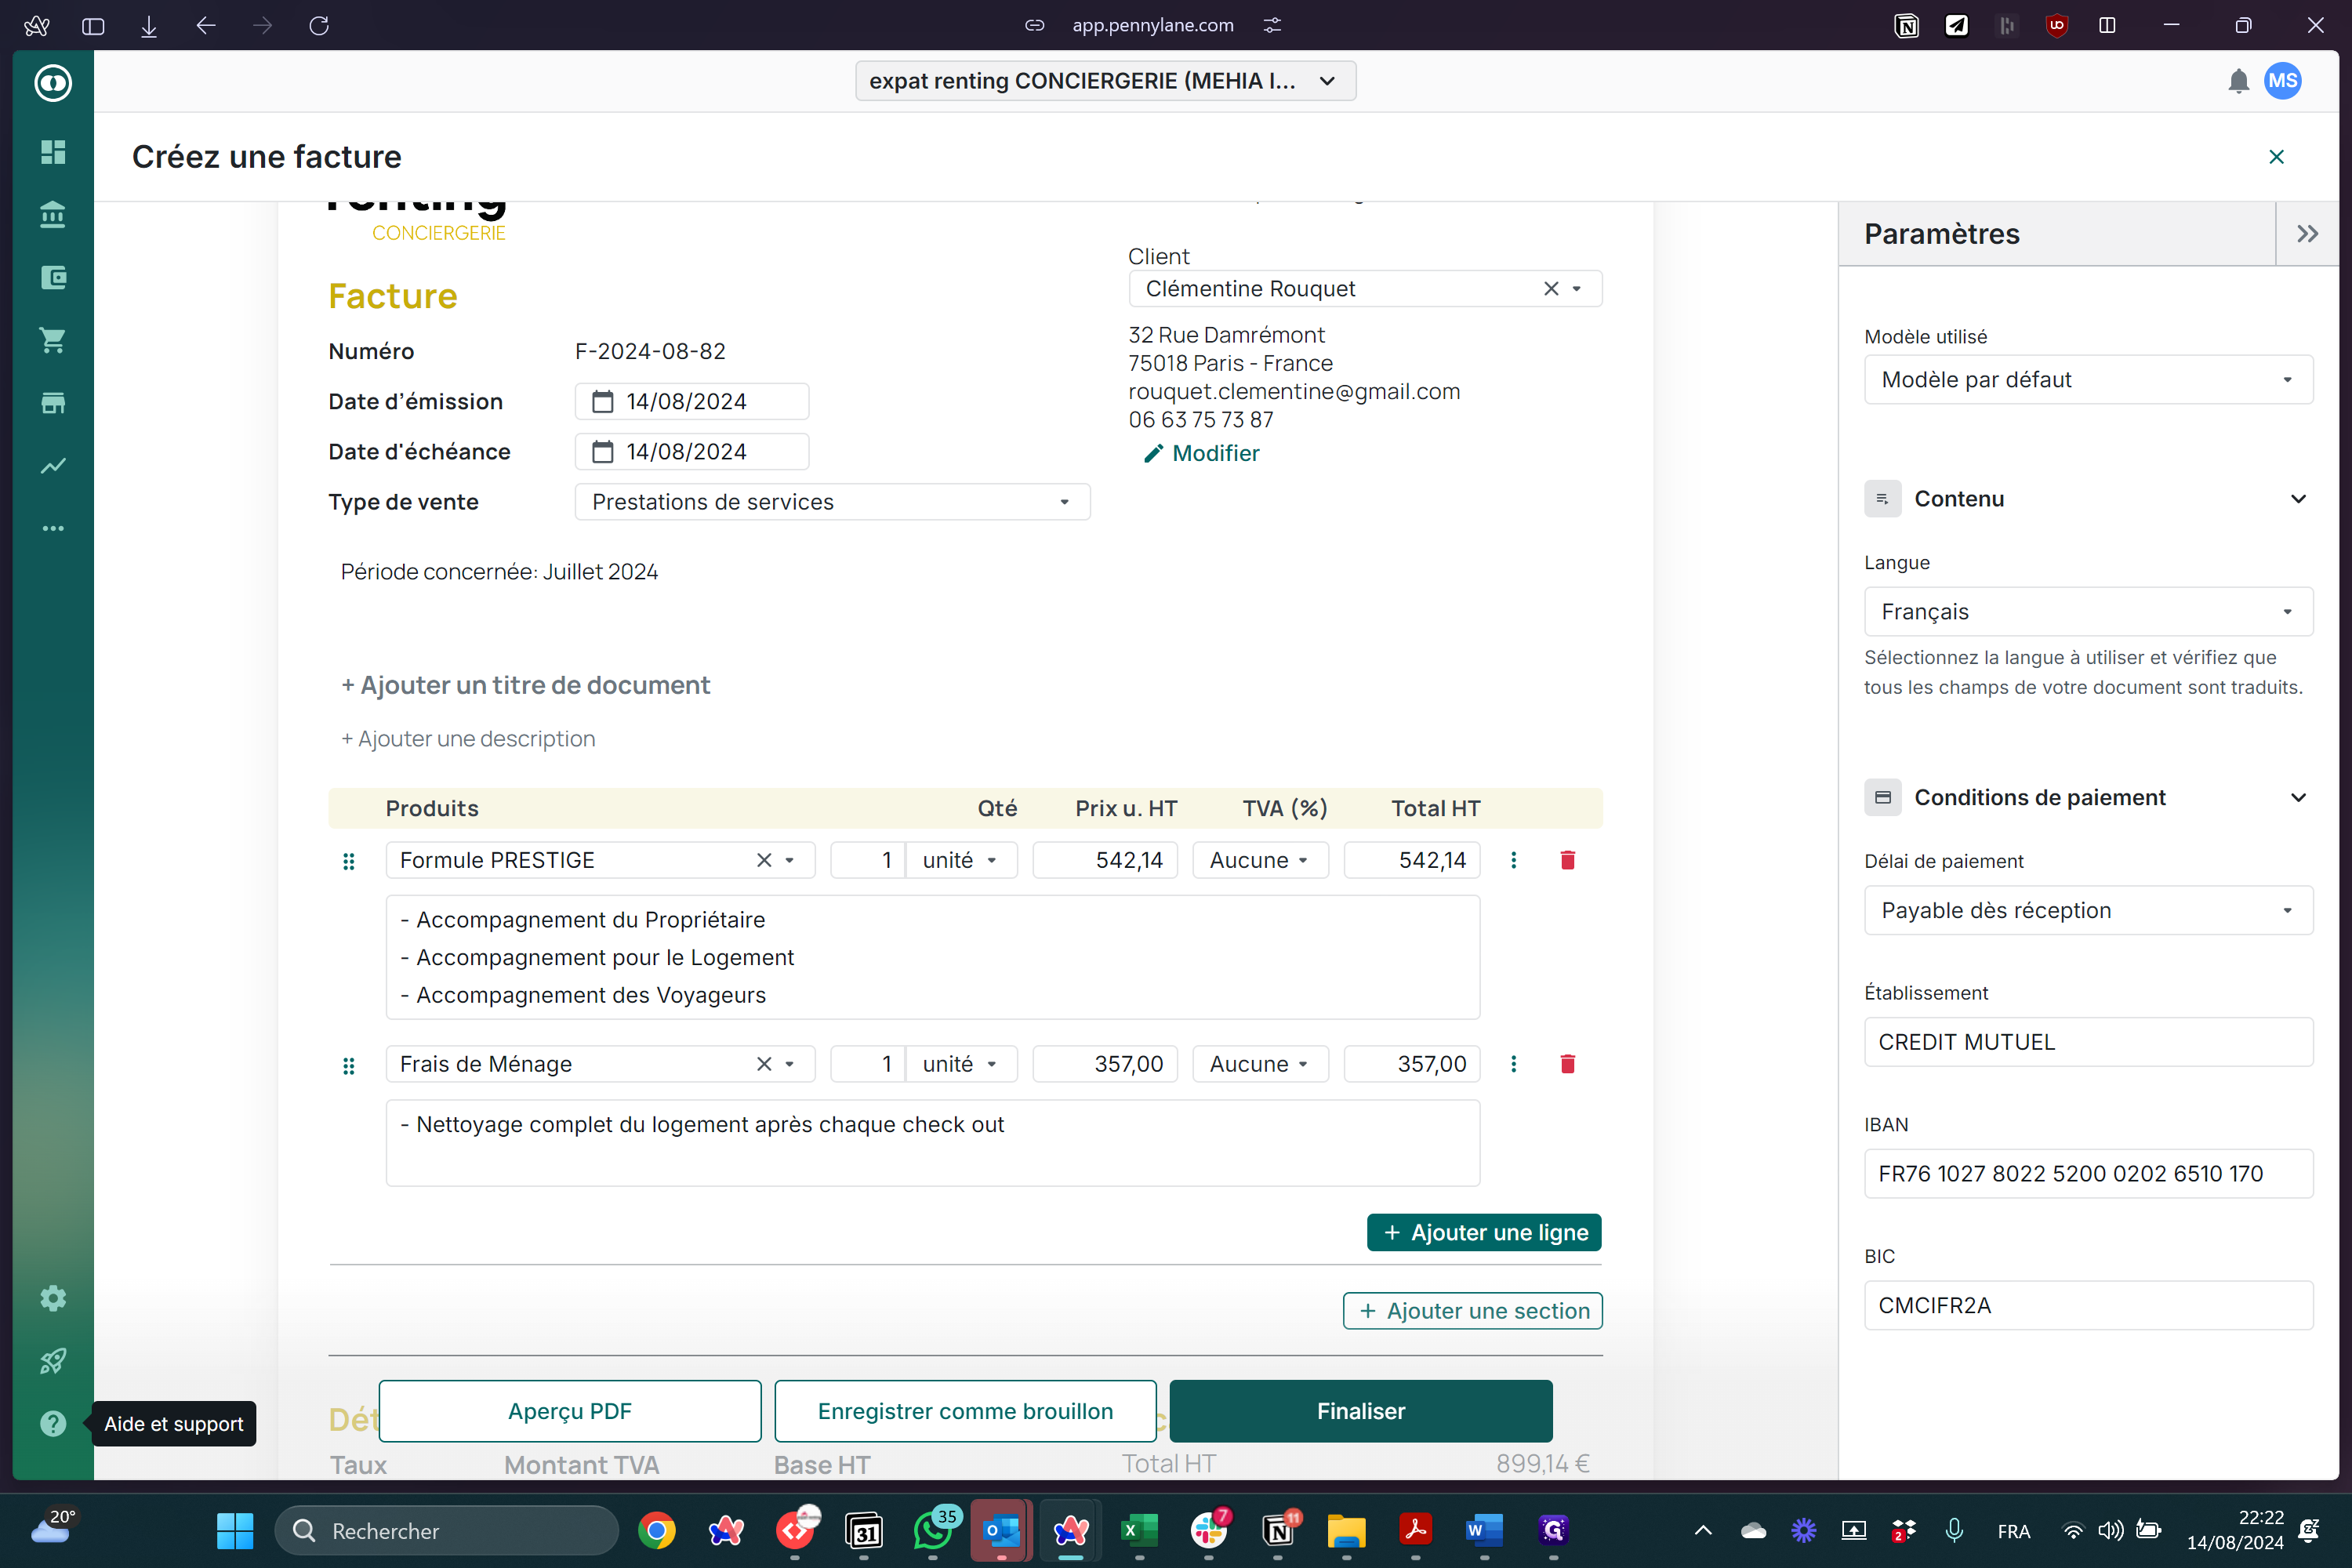Open the dashboard grid icon in sidebar
Image resolution: width=2352 pixels, height=1568 pixels.
coord(53,151)
